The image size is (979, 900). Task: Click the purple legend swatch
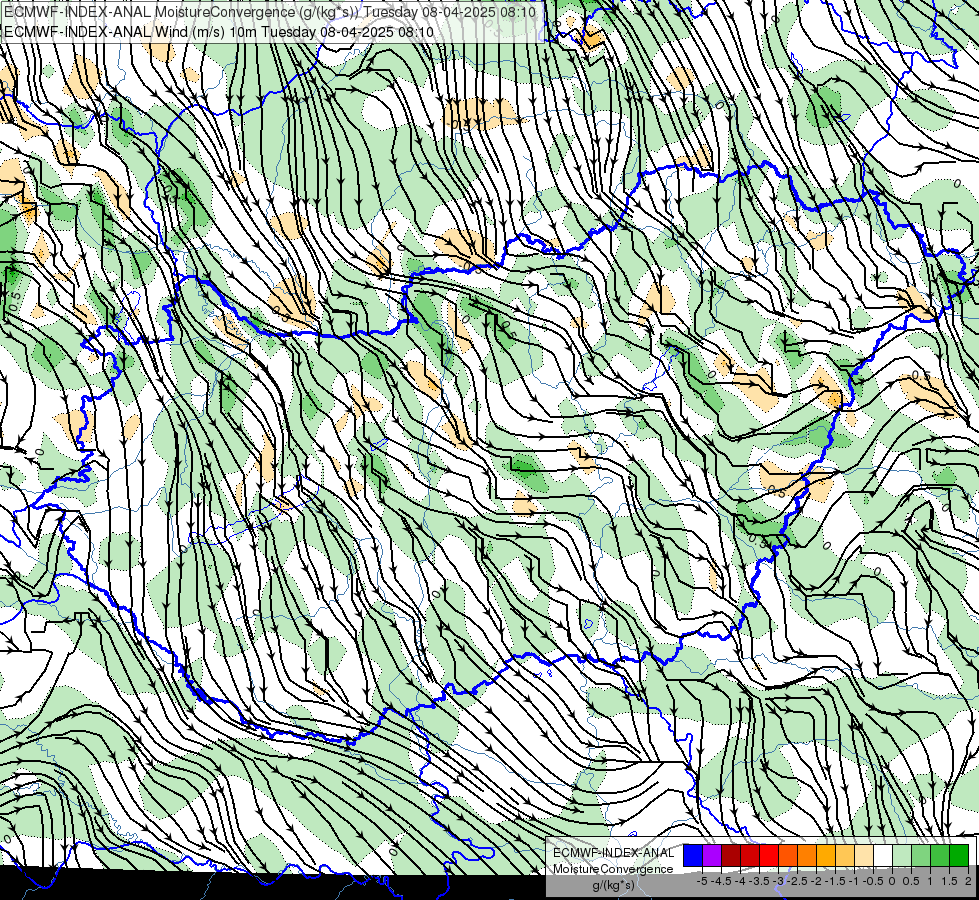pyautogui.click(x=712, y=856)
